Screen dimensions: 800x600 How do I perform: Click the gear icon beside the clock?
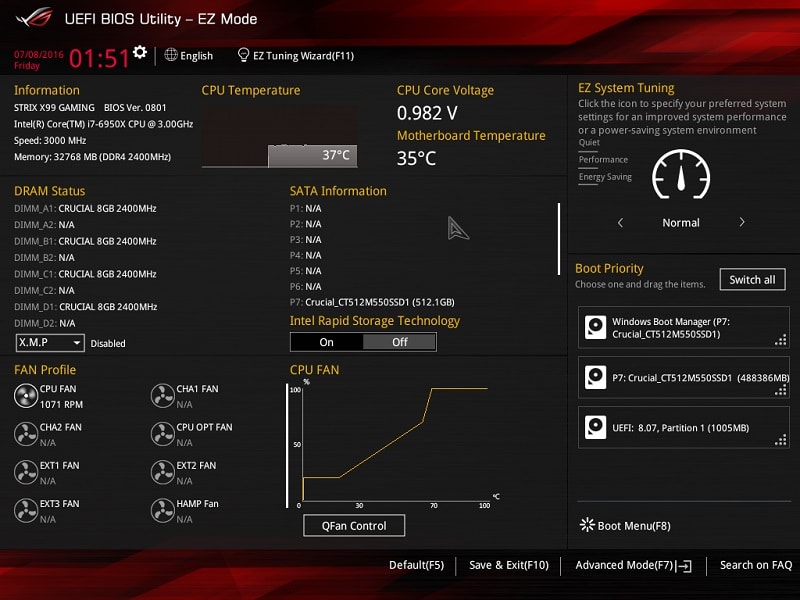(140, 52)
